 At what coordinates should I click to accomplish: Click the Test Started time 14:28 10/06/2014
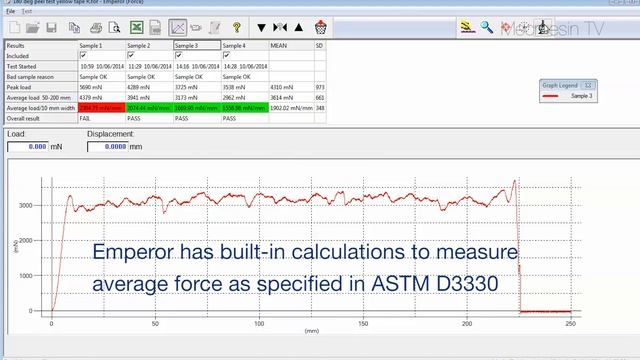coord(245,66)
